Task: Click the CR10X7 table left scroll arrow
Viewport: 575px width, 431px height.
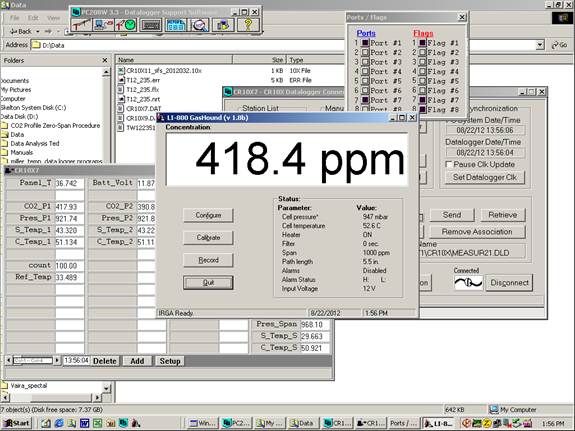Action: tap(9, 361)
